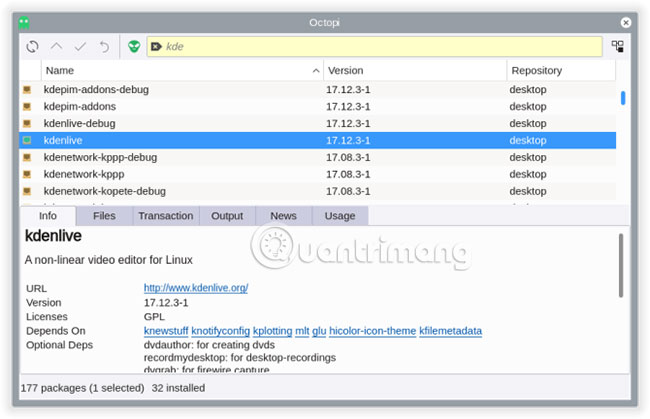The image size is (650, 419).
Task: Click the Octopi green ghost logo
Action: 24,22
